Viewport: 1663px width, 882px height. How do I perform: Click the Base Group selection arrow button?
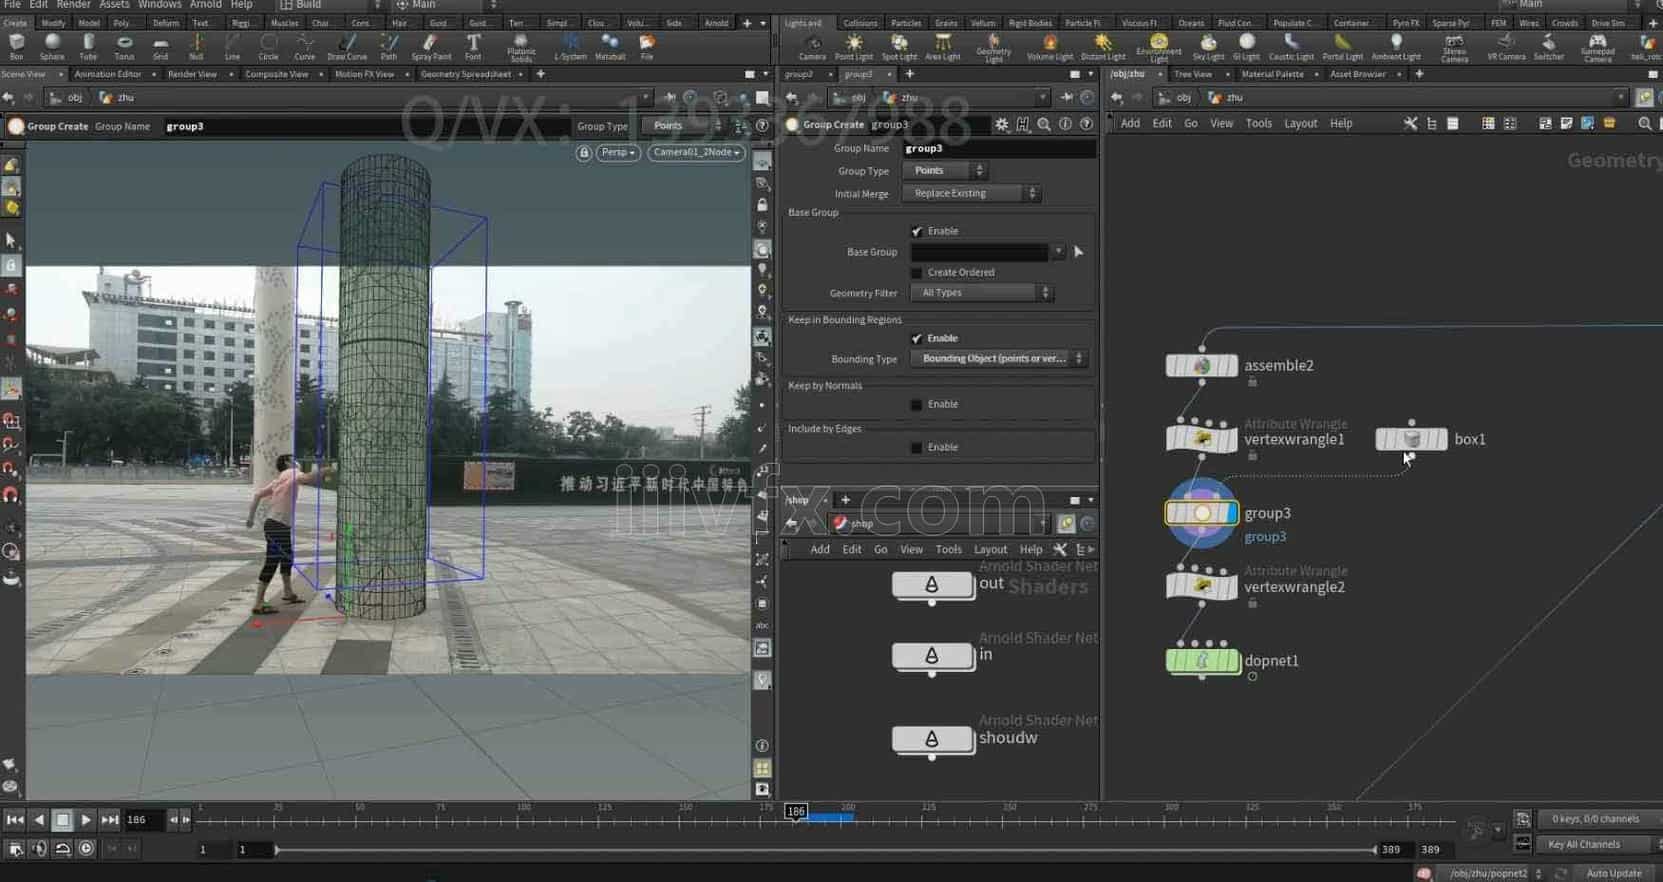coord(1078,252)
